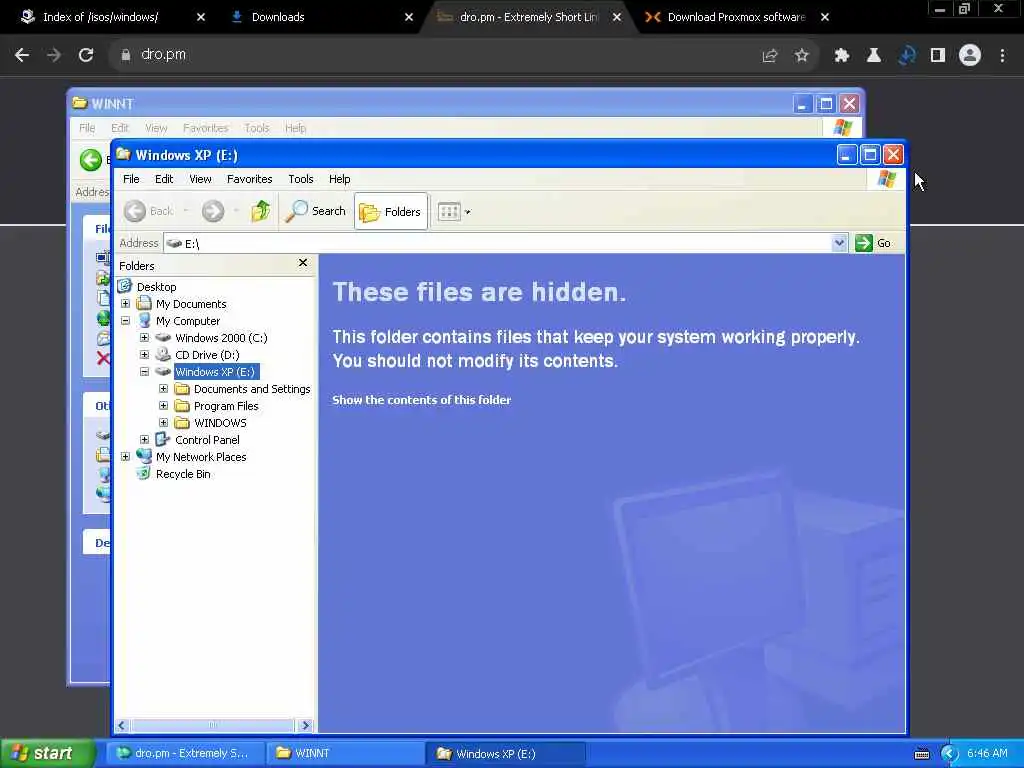Toggle the Folders pane button

391,212
